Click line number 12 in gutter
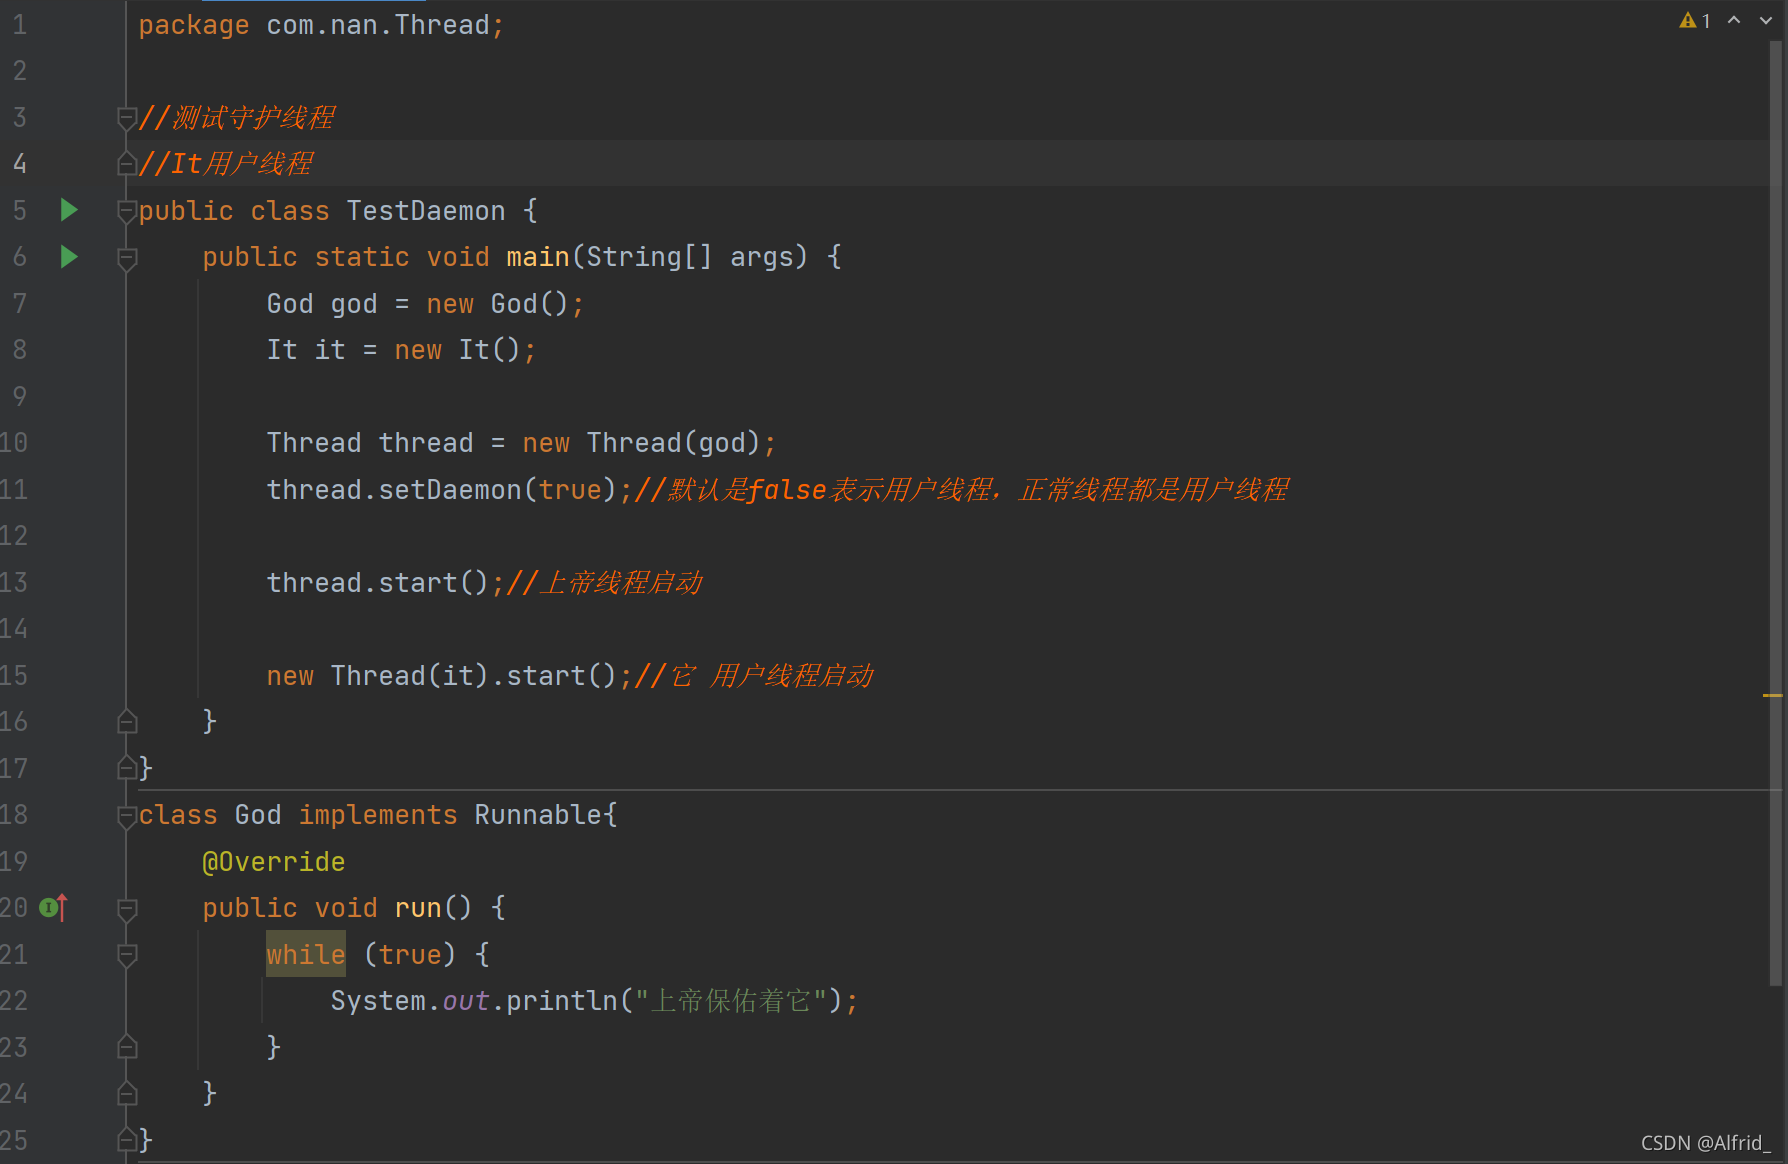Image resolution: width=1788 pixels, height=1164 pixels. click(14, 536)
